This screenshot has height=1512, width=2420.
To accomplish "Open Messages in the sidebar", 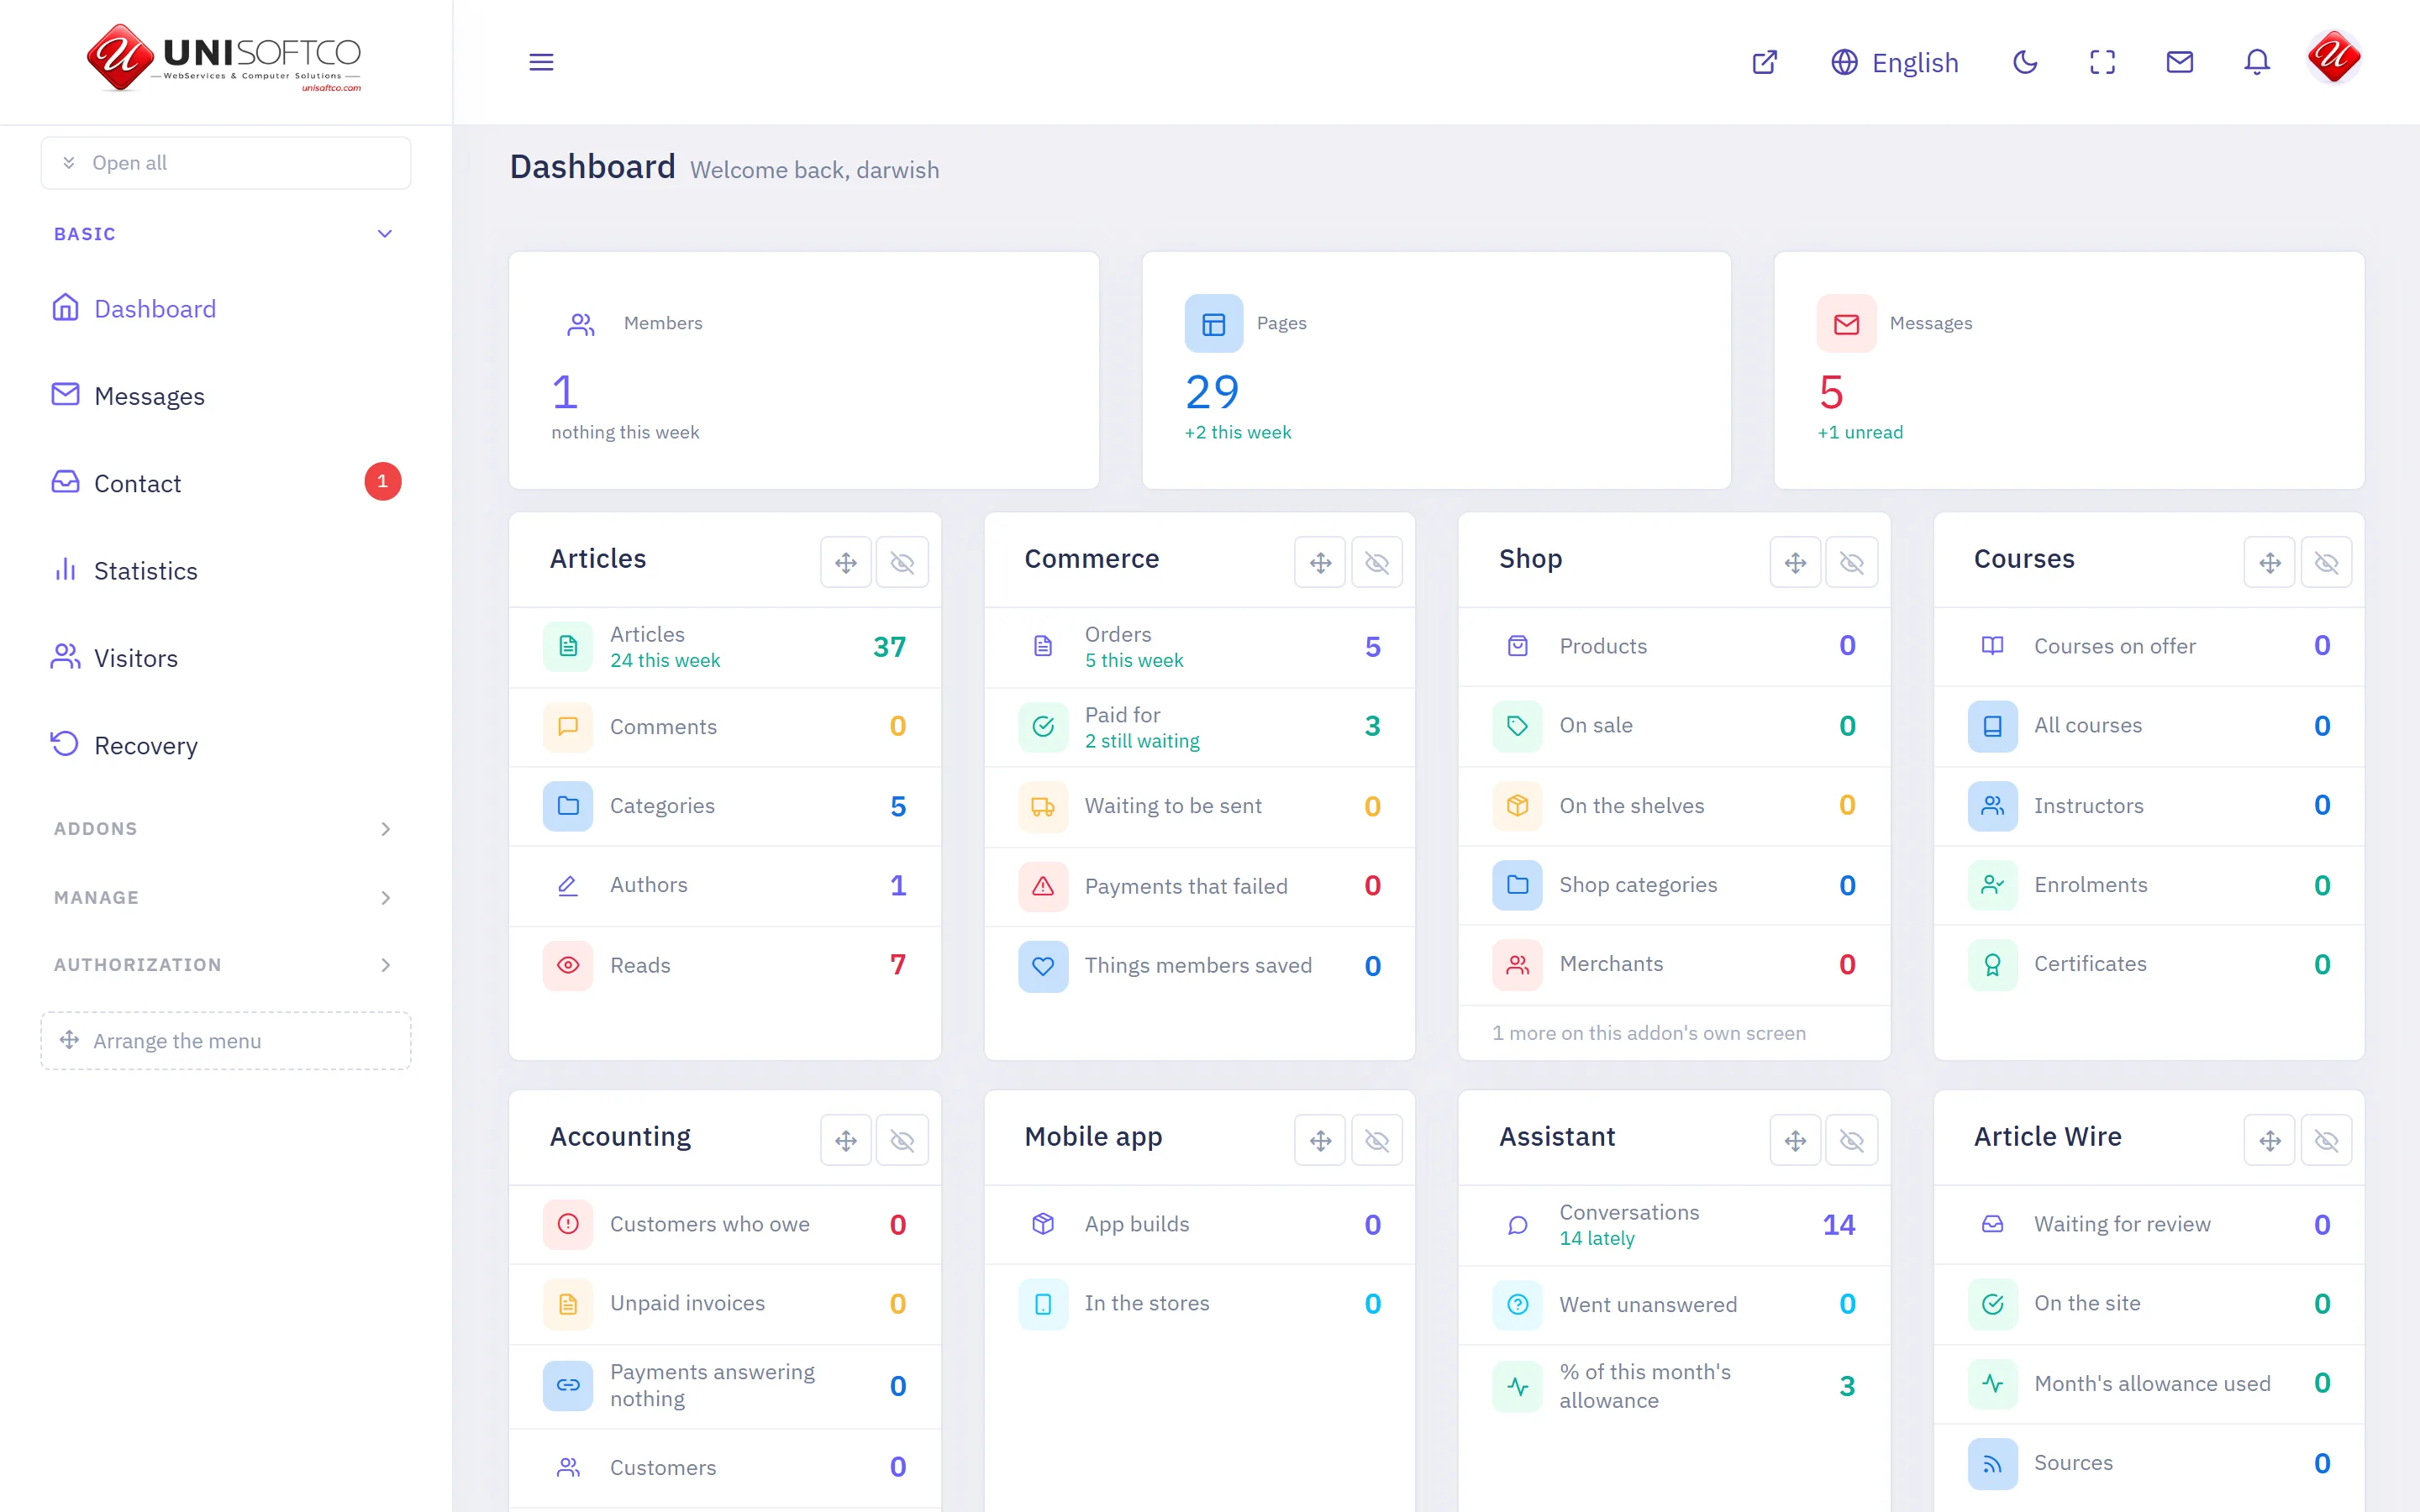I will click(226, 396).
